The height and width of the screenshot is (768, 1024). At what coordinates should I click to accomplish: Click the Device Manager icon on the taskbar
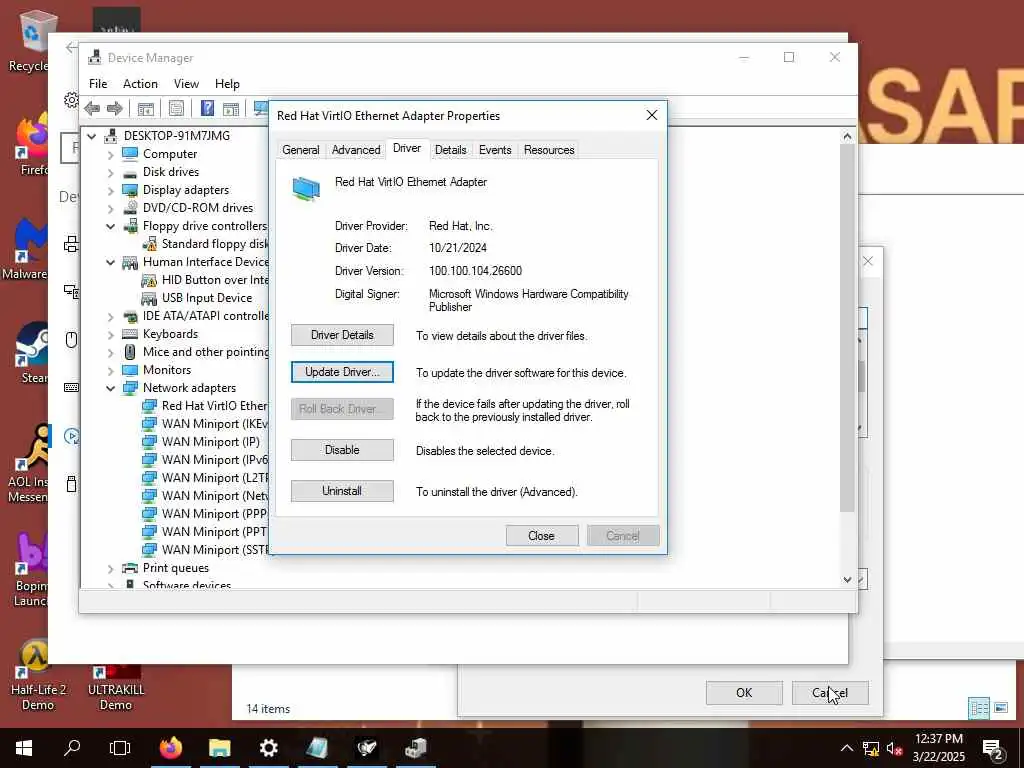pyautogui.click(x=415, y=748)
